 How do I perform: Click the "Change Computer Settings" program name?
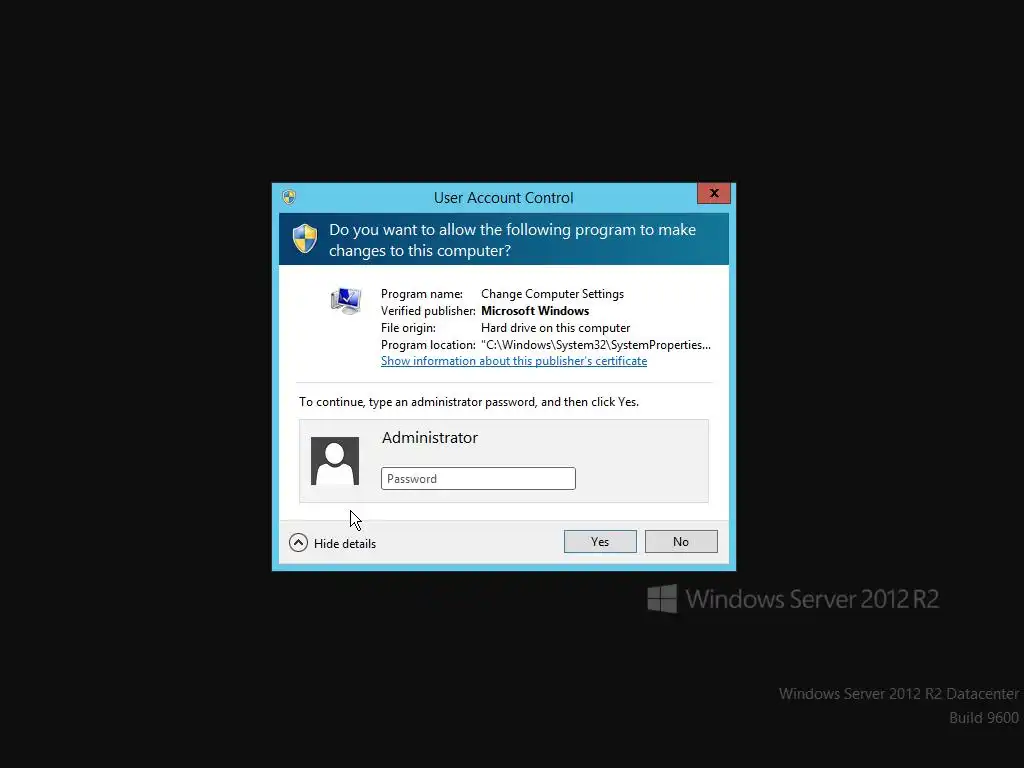[x=552, y=294]
